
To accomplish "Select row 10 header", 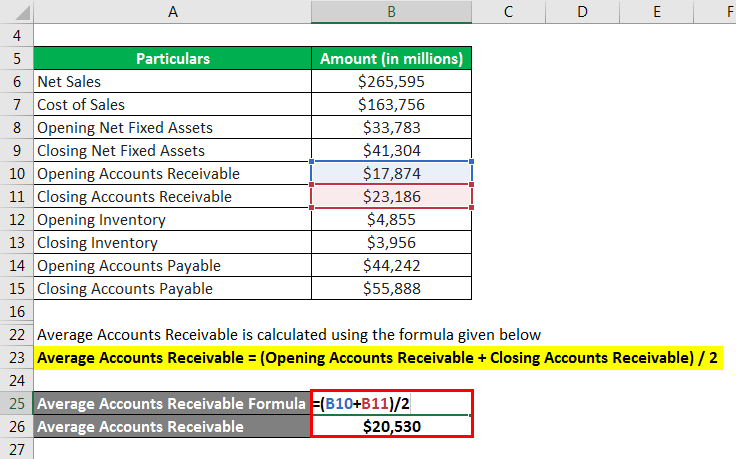I will 17,173.
